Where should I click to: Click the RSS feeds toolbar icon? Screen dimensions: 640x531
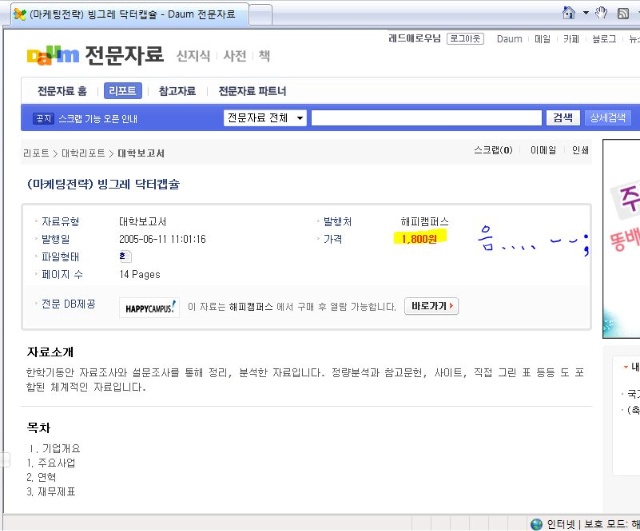(623, 13)
